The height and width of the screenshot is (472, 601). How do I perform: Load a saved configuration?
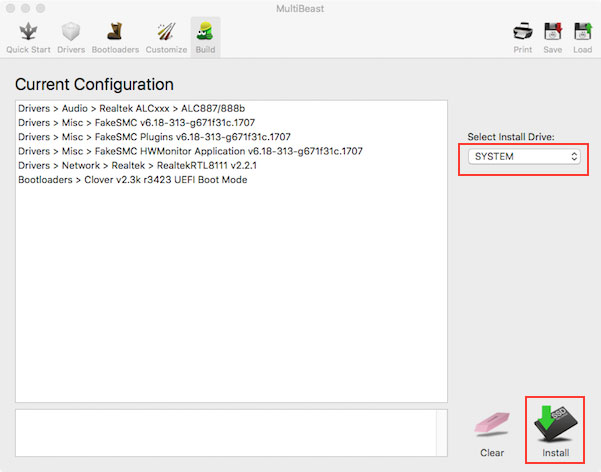(x=583, y=35)
